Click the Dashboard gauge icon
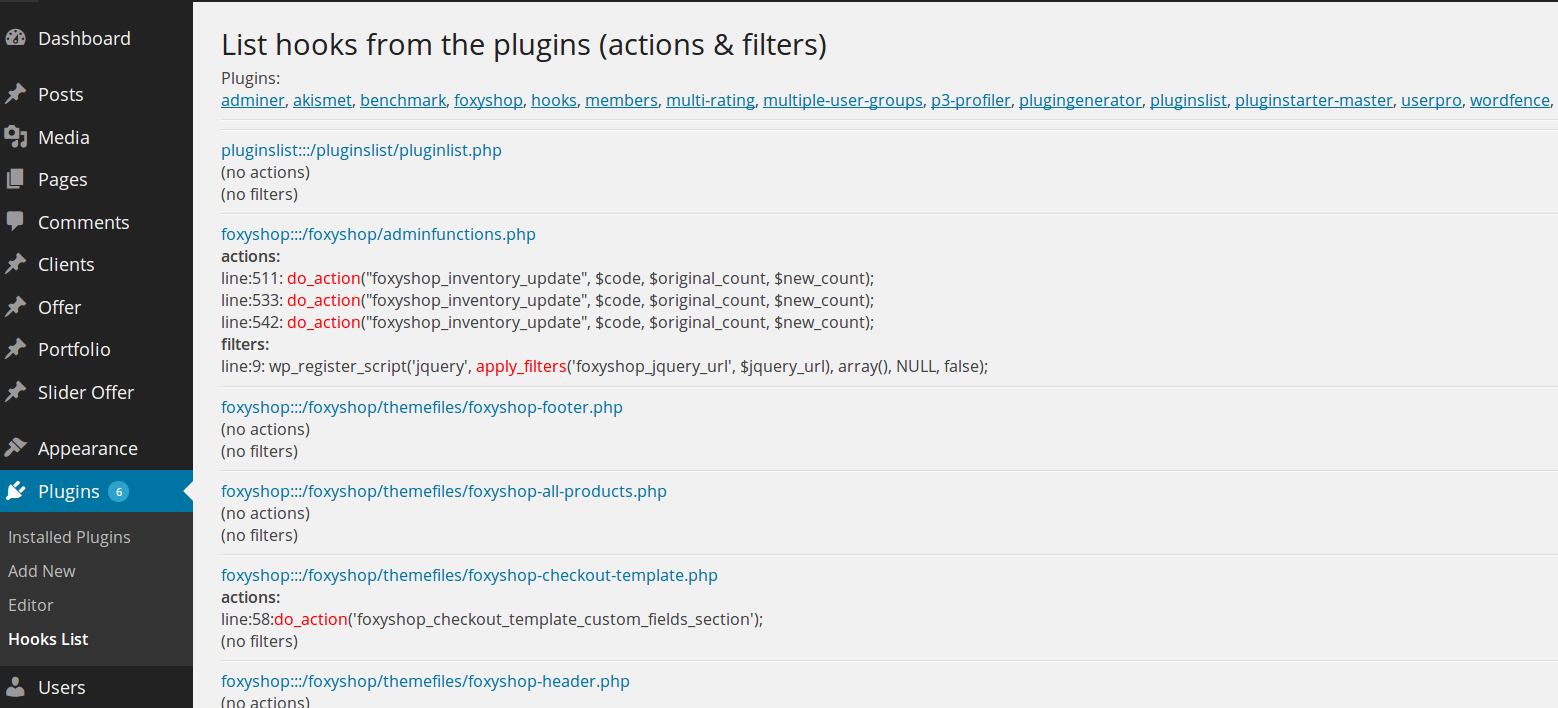 click(15, 38)
